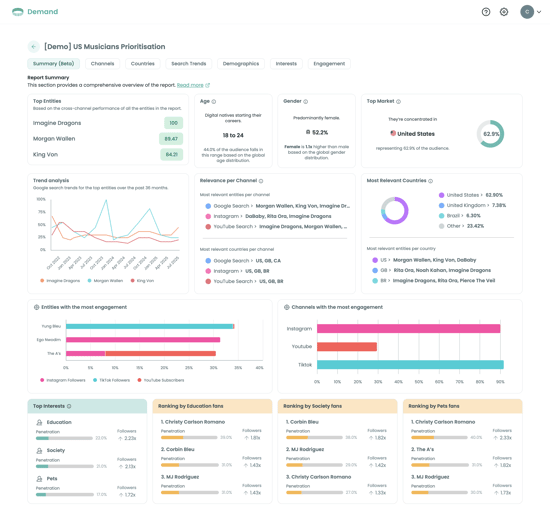Click the Education interest icon
Image resolution: width=550 pixels, height=520 pixels.
39,422
